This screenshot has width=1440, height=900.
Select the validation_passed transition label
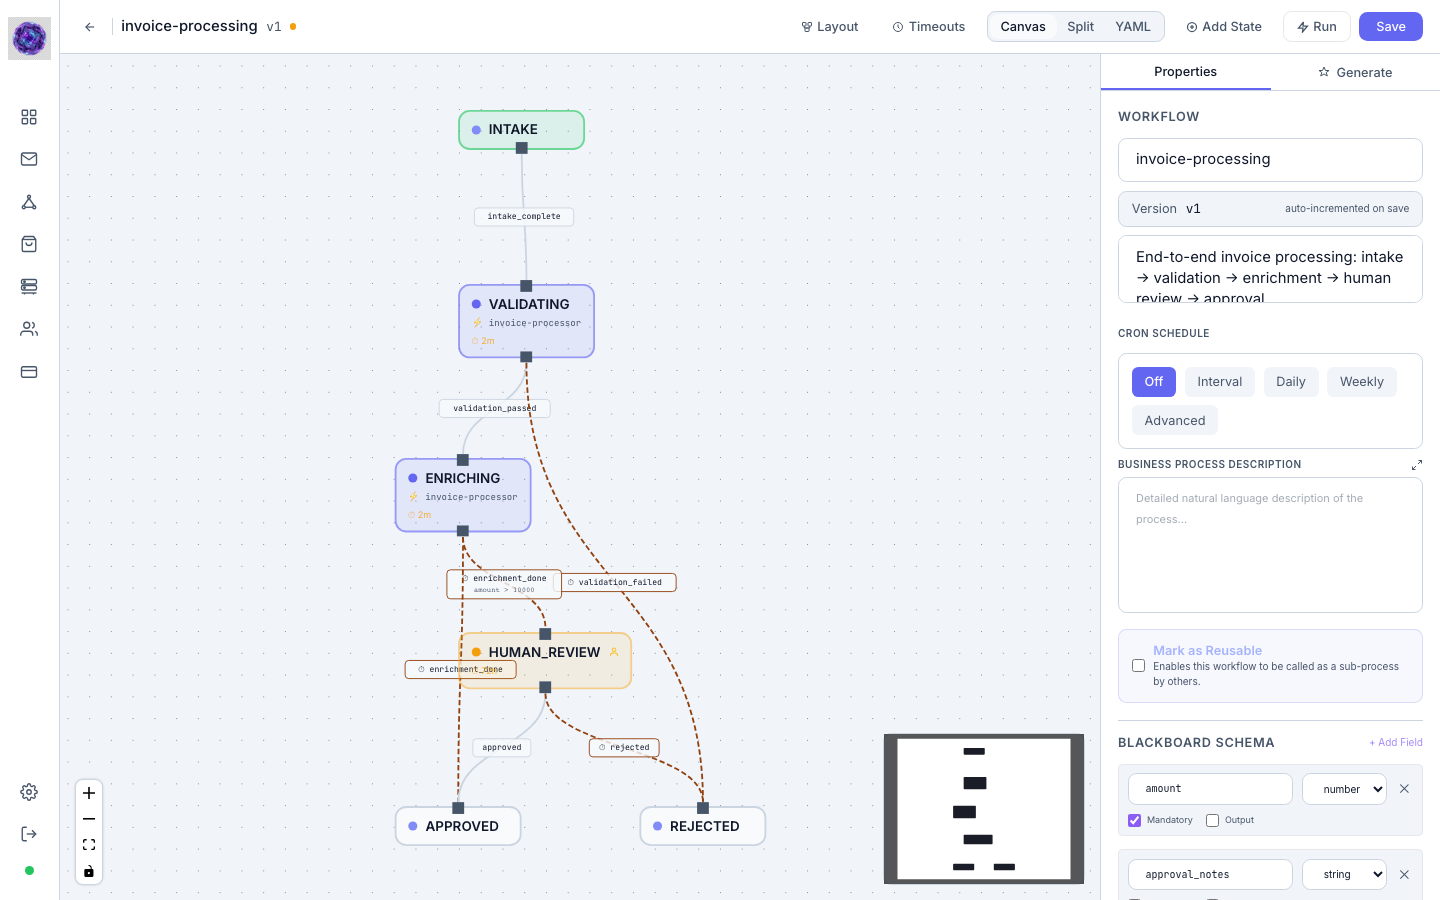click(x=495, y=408)
